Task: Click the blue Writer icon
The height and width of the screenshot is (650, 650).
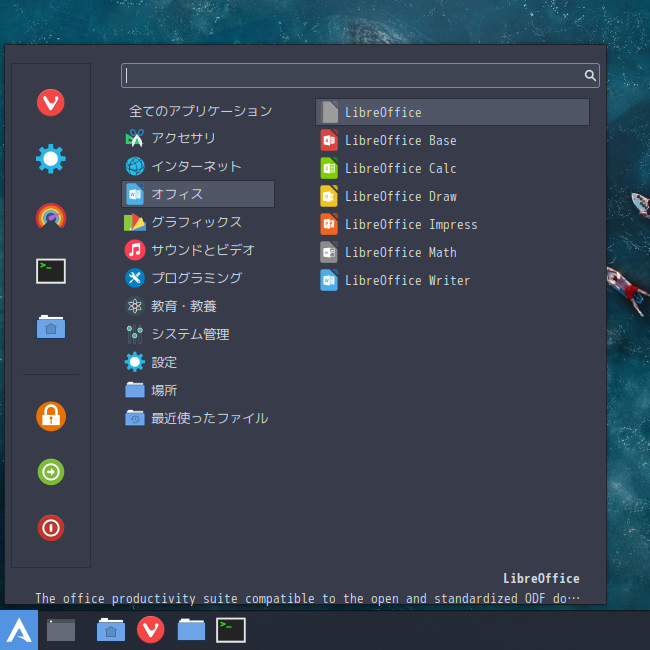Action: (x=329, y=280)
